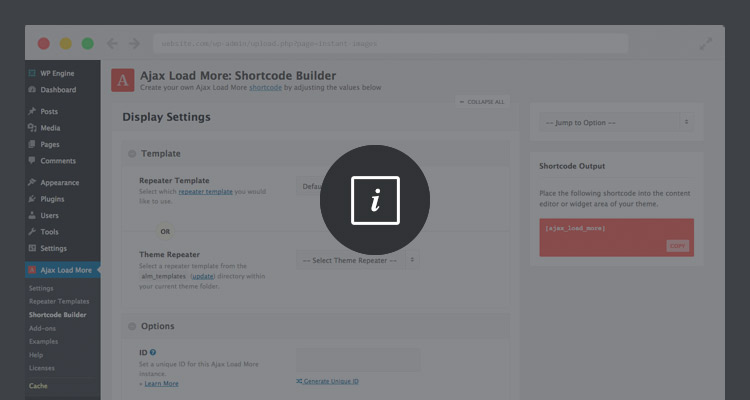This screenshot has width=750, height=400.
Task: Click the Pages icon in sidebar
Action: pos(32,144)
